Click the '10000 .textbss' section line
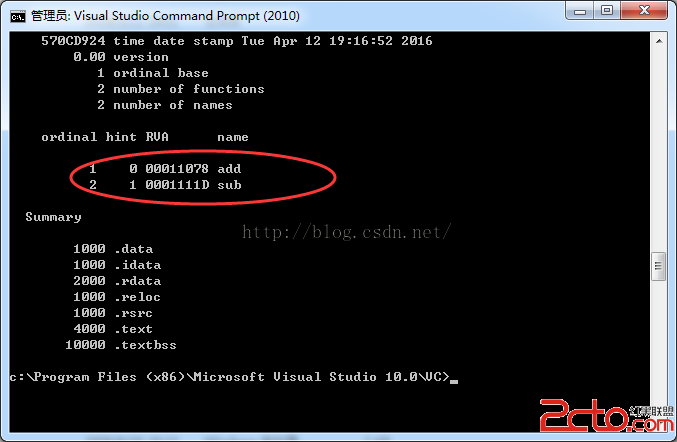The height and width of the screenshot is (442, 677). (x=121, y=345)
